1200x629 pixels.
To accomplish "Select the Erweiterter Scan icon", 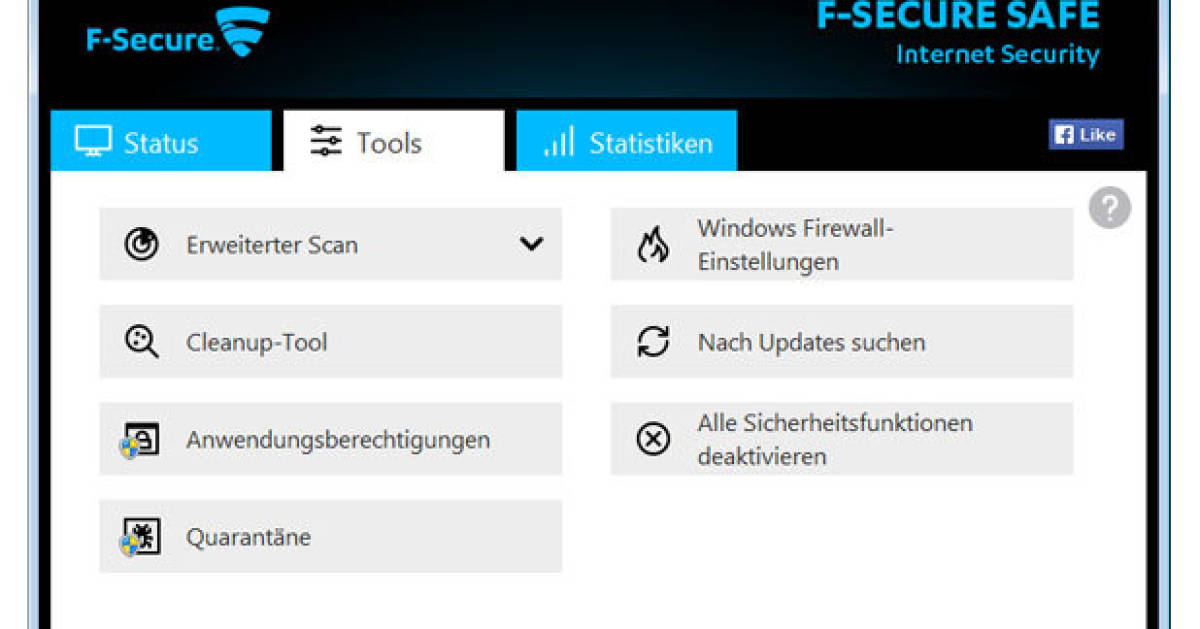I will [141, 243].
